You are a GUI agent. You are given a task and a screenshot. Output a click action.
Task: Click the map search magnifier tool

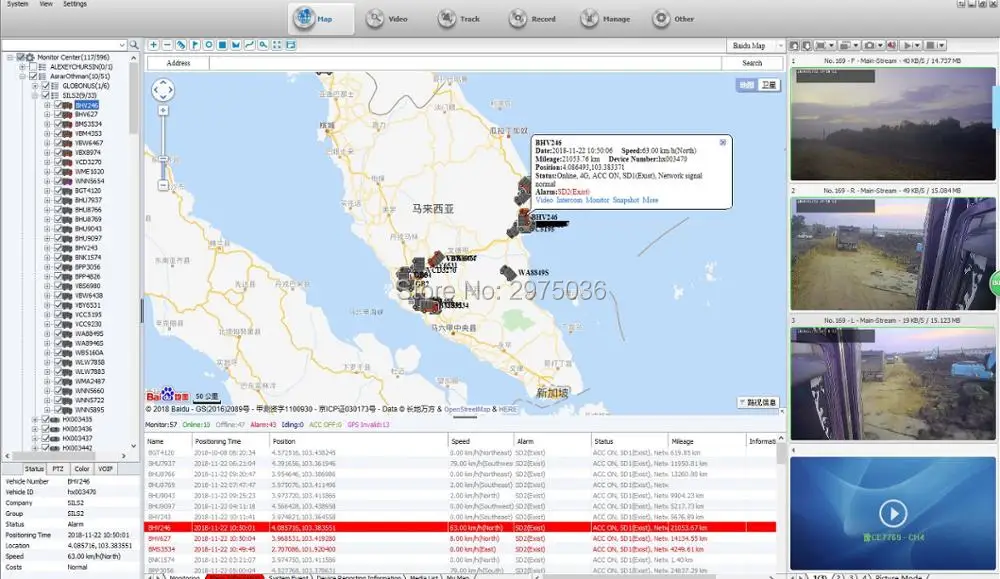263,45
